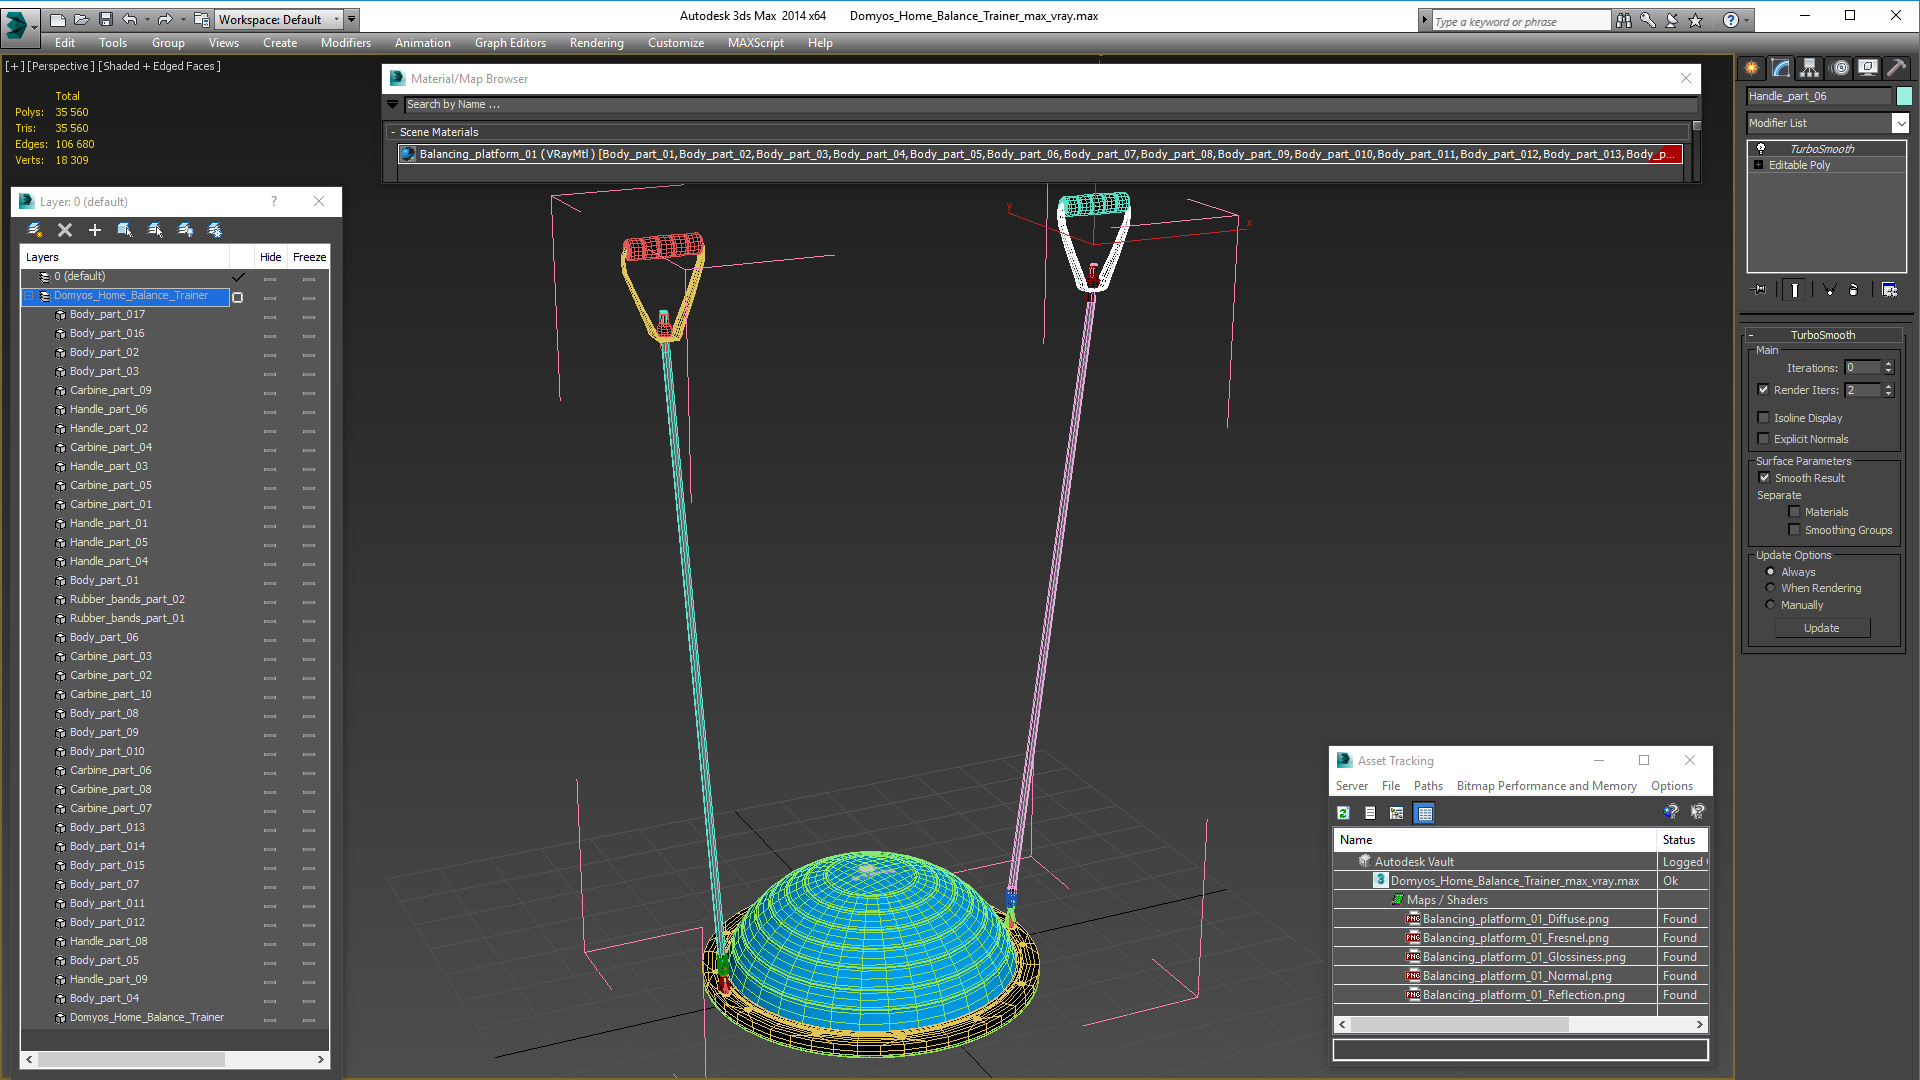Click the Search by Name input field
The width and height of the screenshot is (1920, 1080).
tap(1042, 104)
